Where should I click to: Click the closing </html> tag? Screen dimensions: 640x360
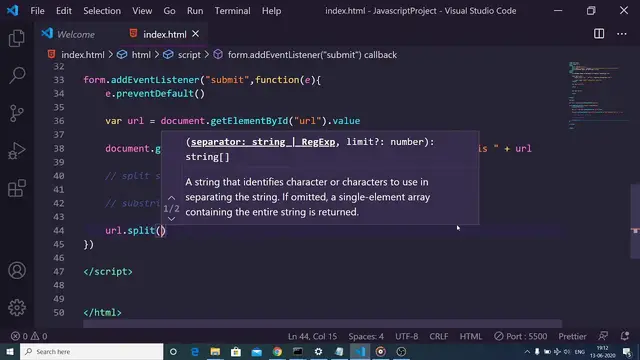point(102,313)
